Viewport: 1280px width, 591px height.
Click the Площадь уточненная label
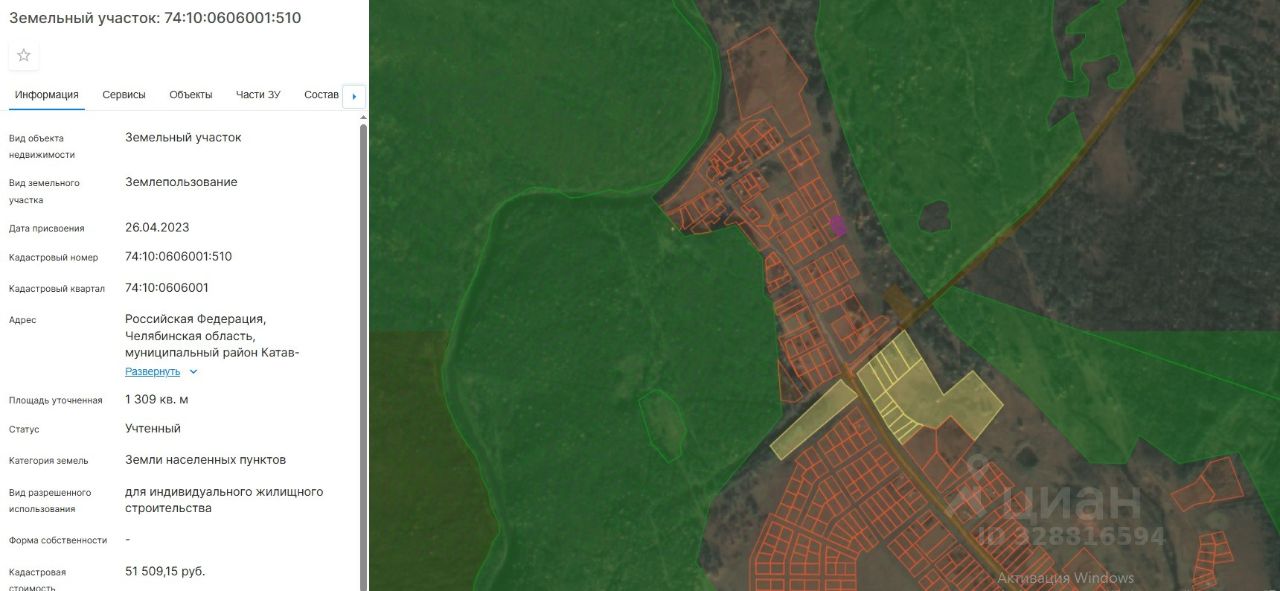point(56,400)
